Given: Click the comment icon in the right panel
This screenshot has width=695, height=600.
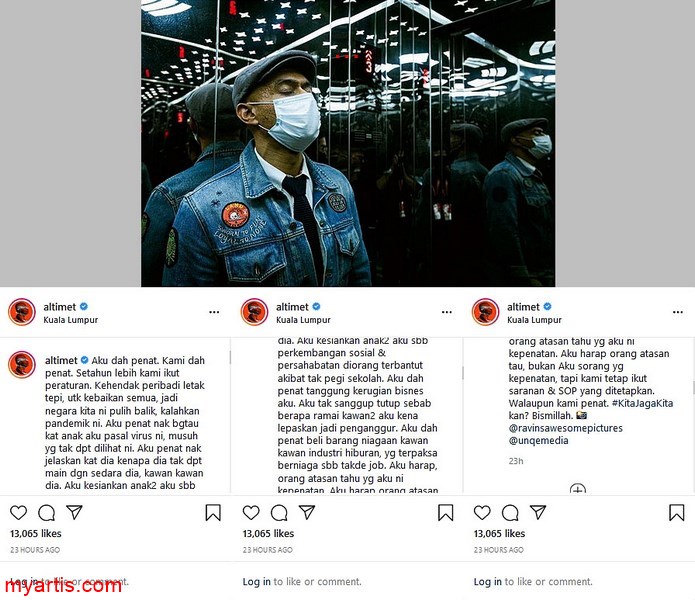Looking at the screenshot, I should (x=510, y=513).
